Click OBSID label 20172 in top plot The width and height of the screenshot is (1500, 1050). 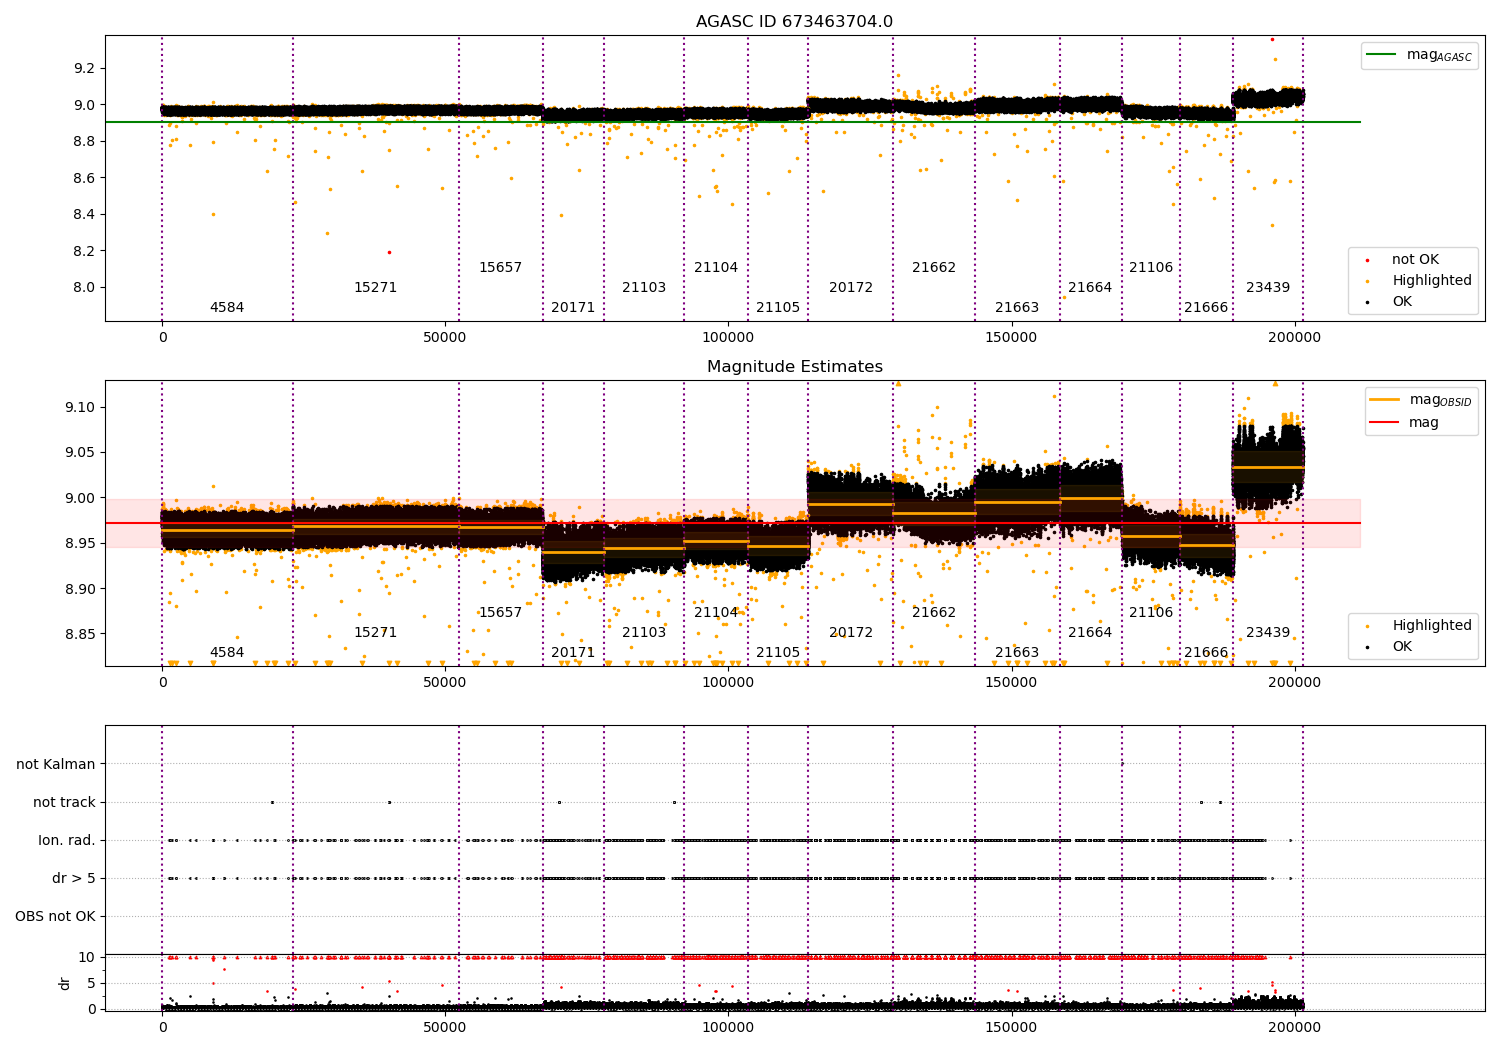pos(851,288)
